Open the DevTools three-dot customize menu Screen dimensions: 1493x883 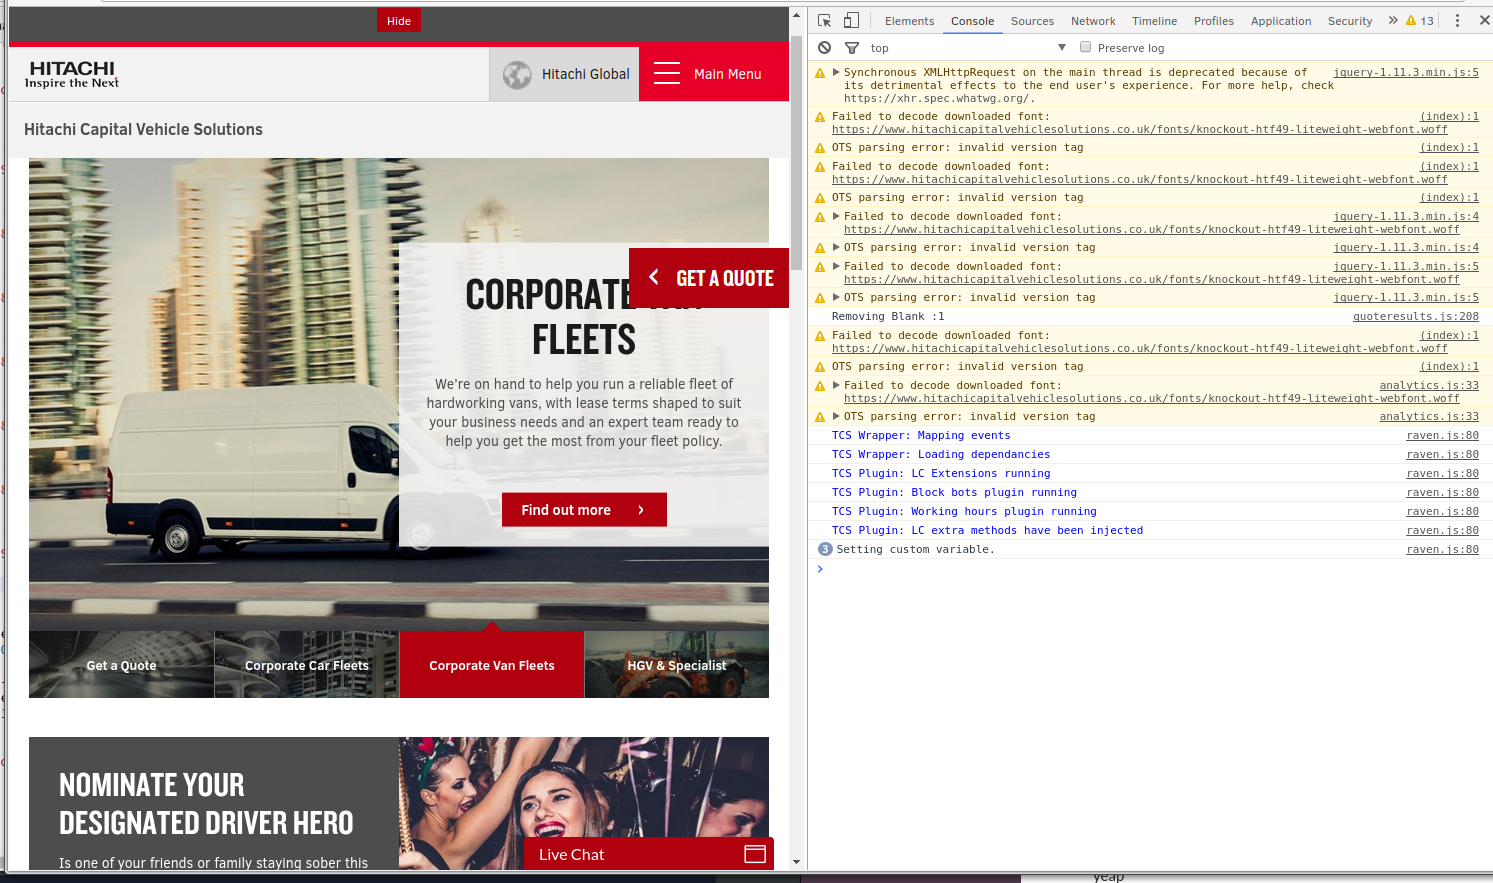[1457, 20]
